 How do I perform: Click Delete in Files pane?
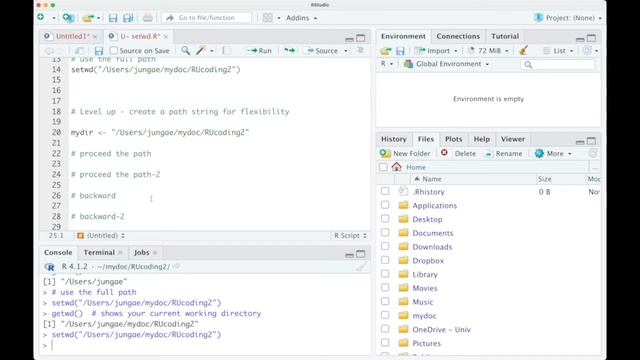[x=458, y=153]
